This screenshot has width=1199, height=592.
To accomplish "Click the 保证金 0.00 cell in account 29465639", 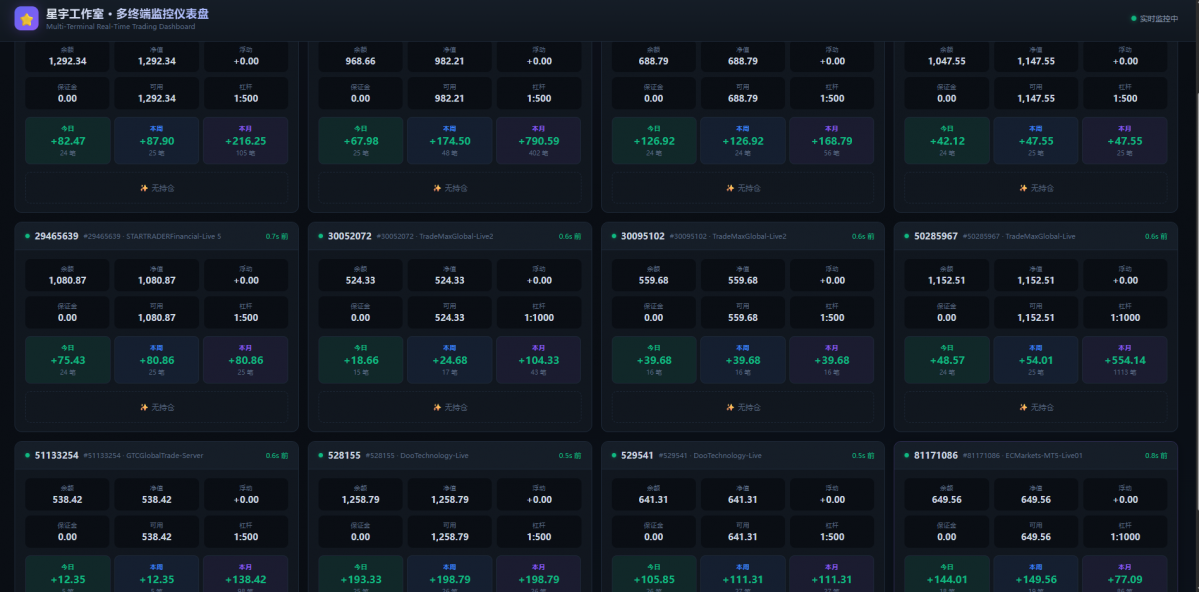I will [x=67, y=313].
